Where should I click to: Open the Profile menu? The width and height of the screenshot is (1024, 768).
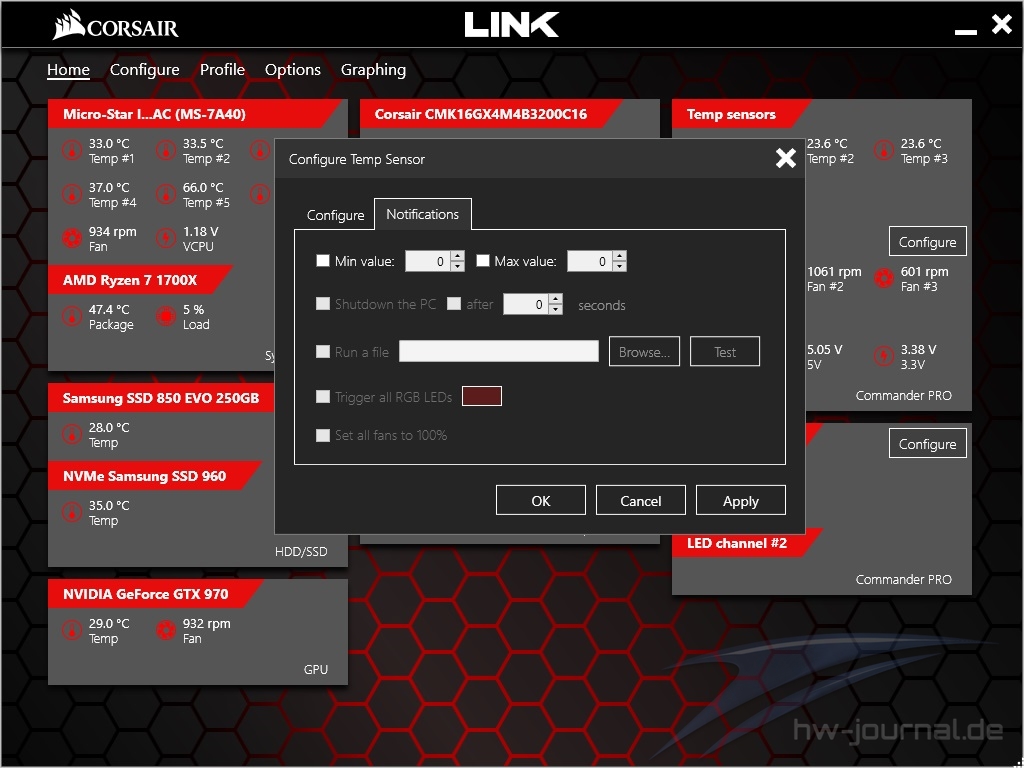222,70
